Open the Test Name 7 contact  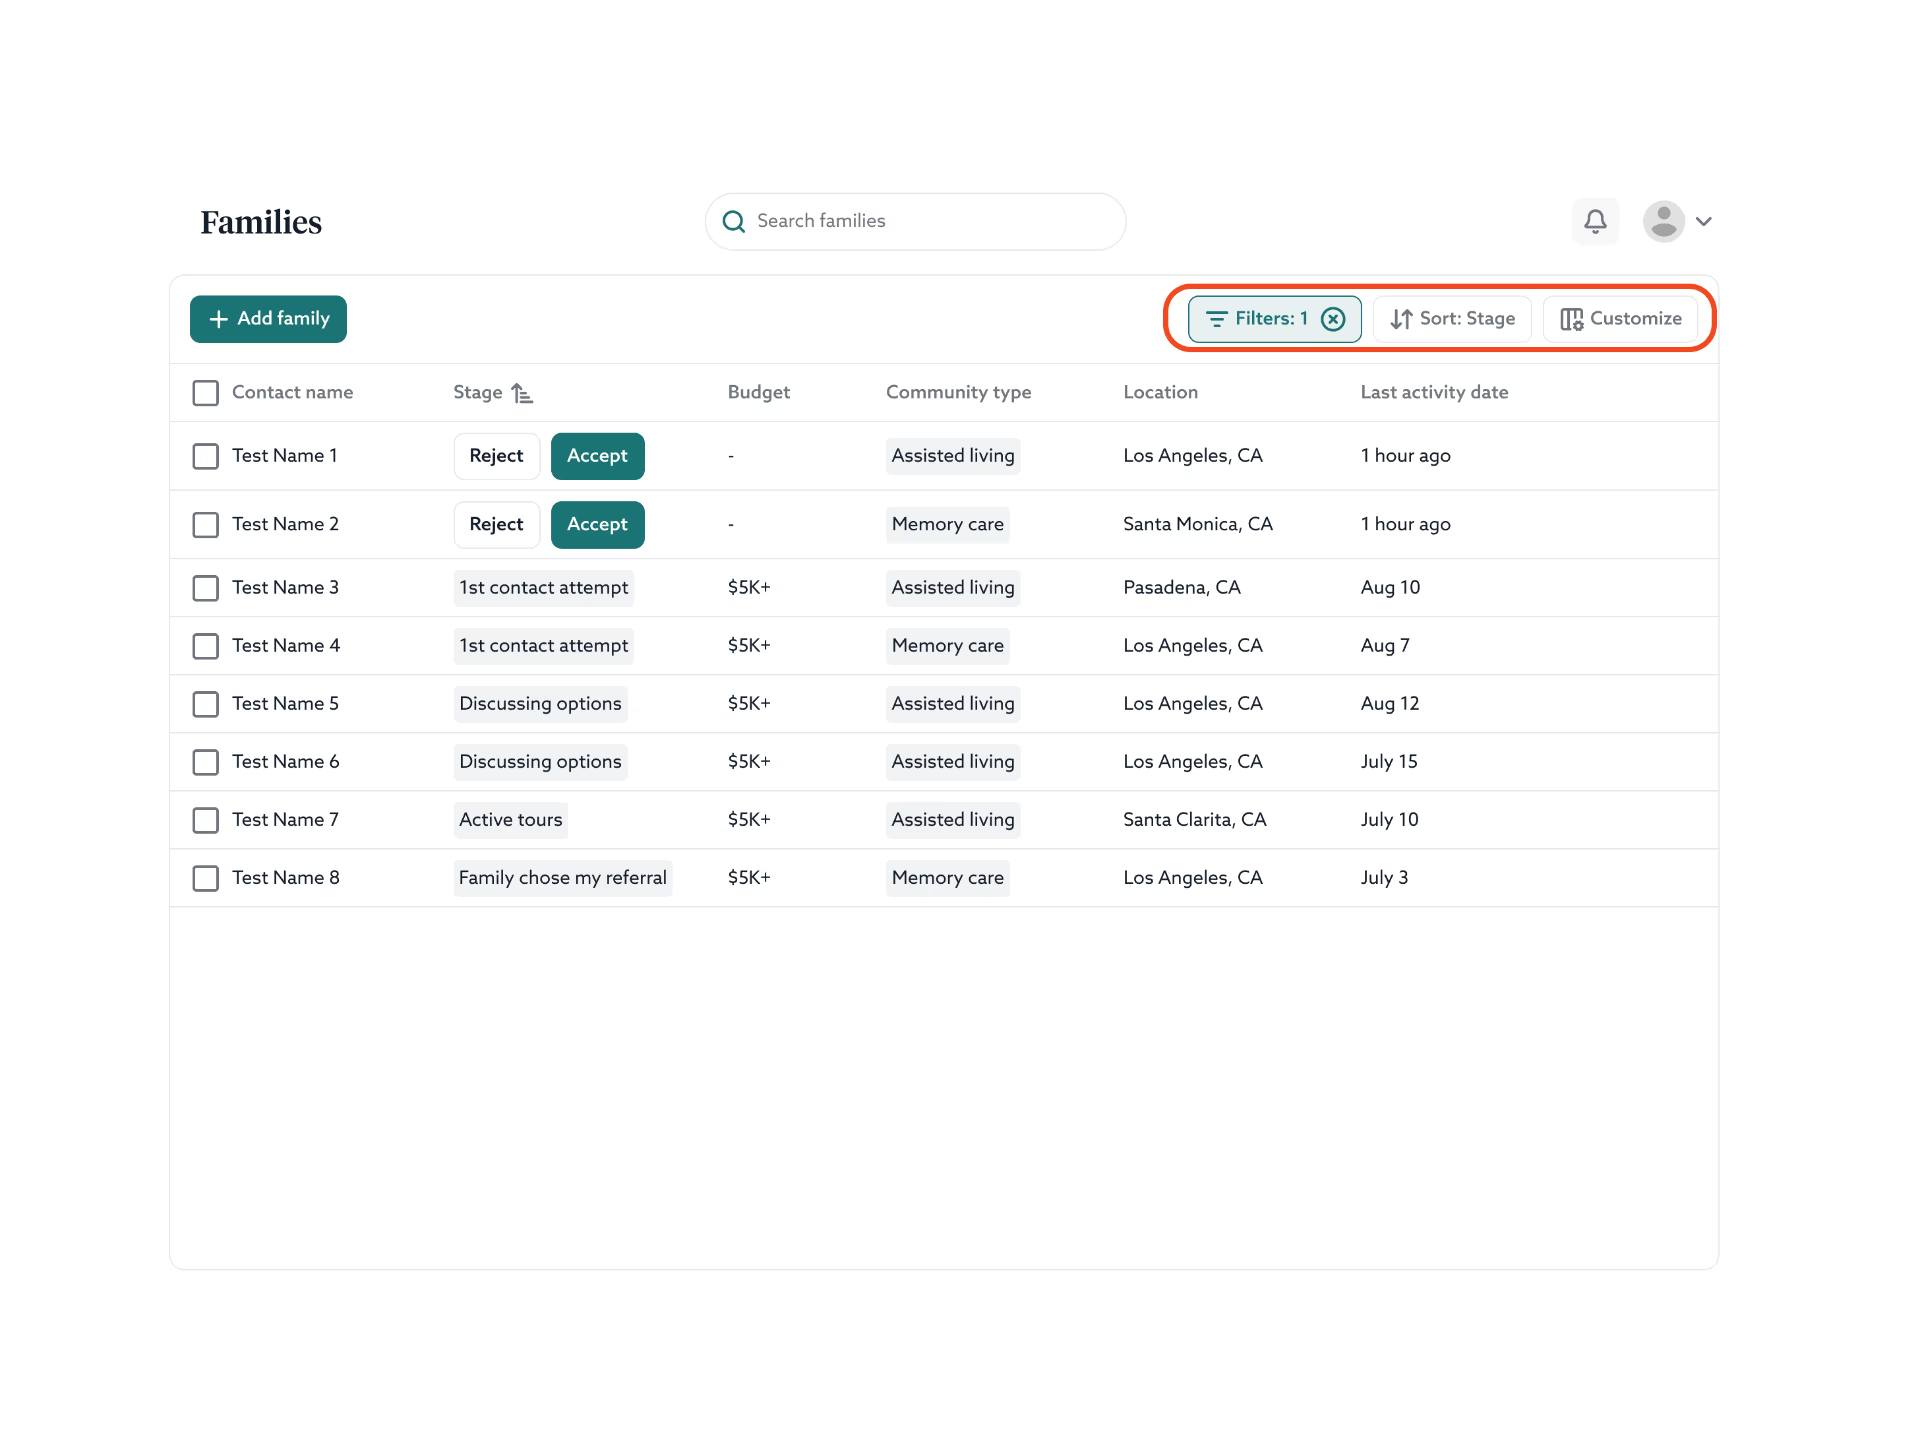[x=286, y=820]
